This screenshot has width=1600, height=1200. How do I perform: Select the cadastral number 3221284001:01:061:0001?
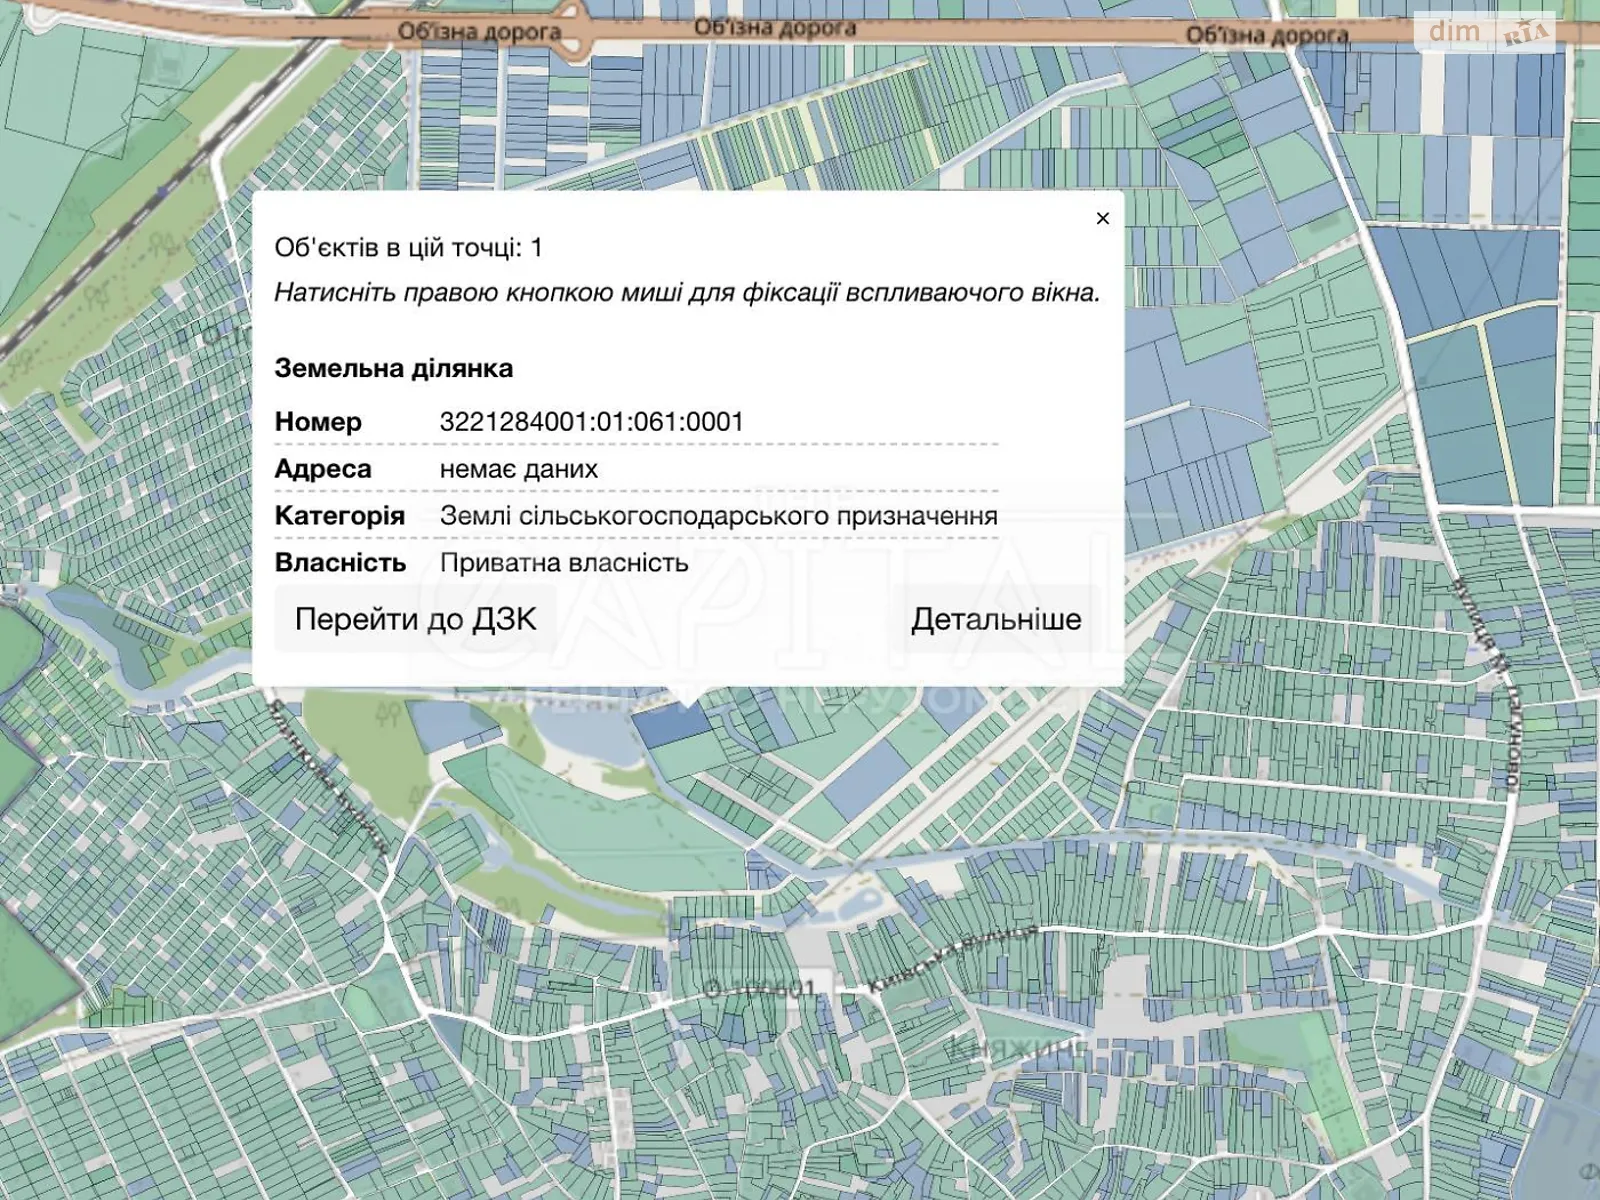coord(591,422)
